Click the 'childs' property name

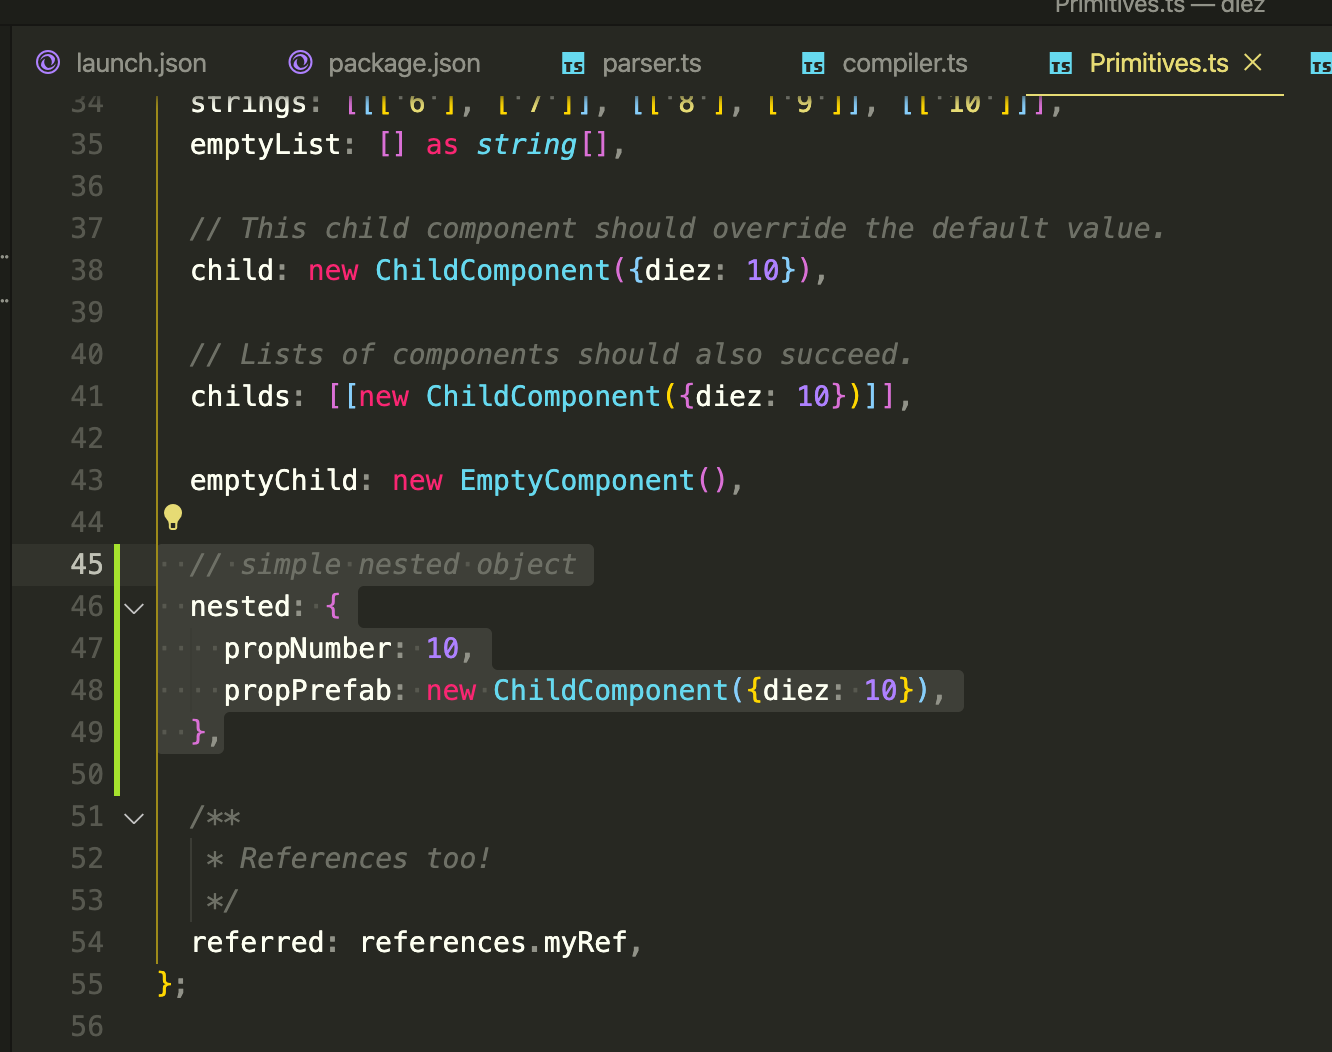click(240, 396)
